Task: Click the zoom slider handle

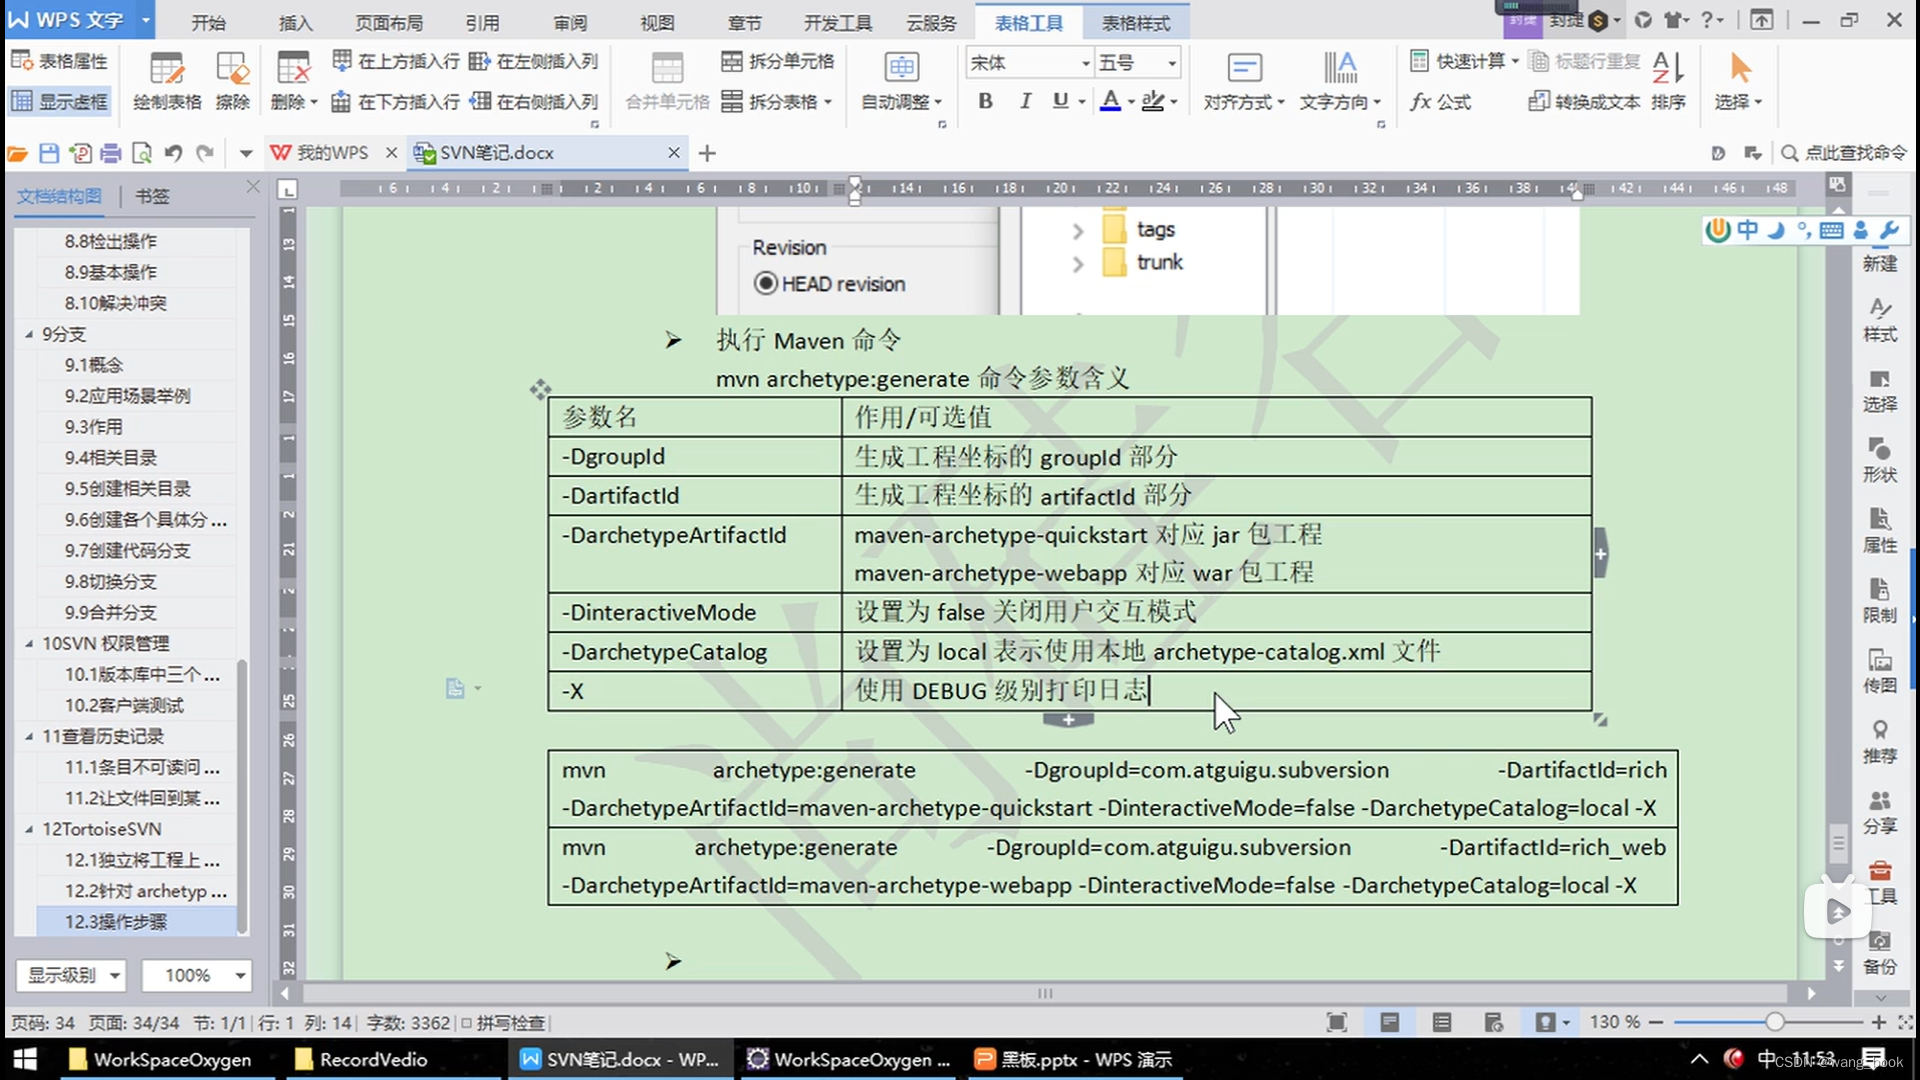Action: [1774, 1022]
